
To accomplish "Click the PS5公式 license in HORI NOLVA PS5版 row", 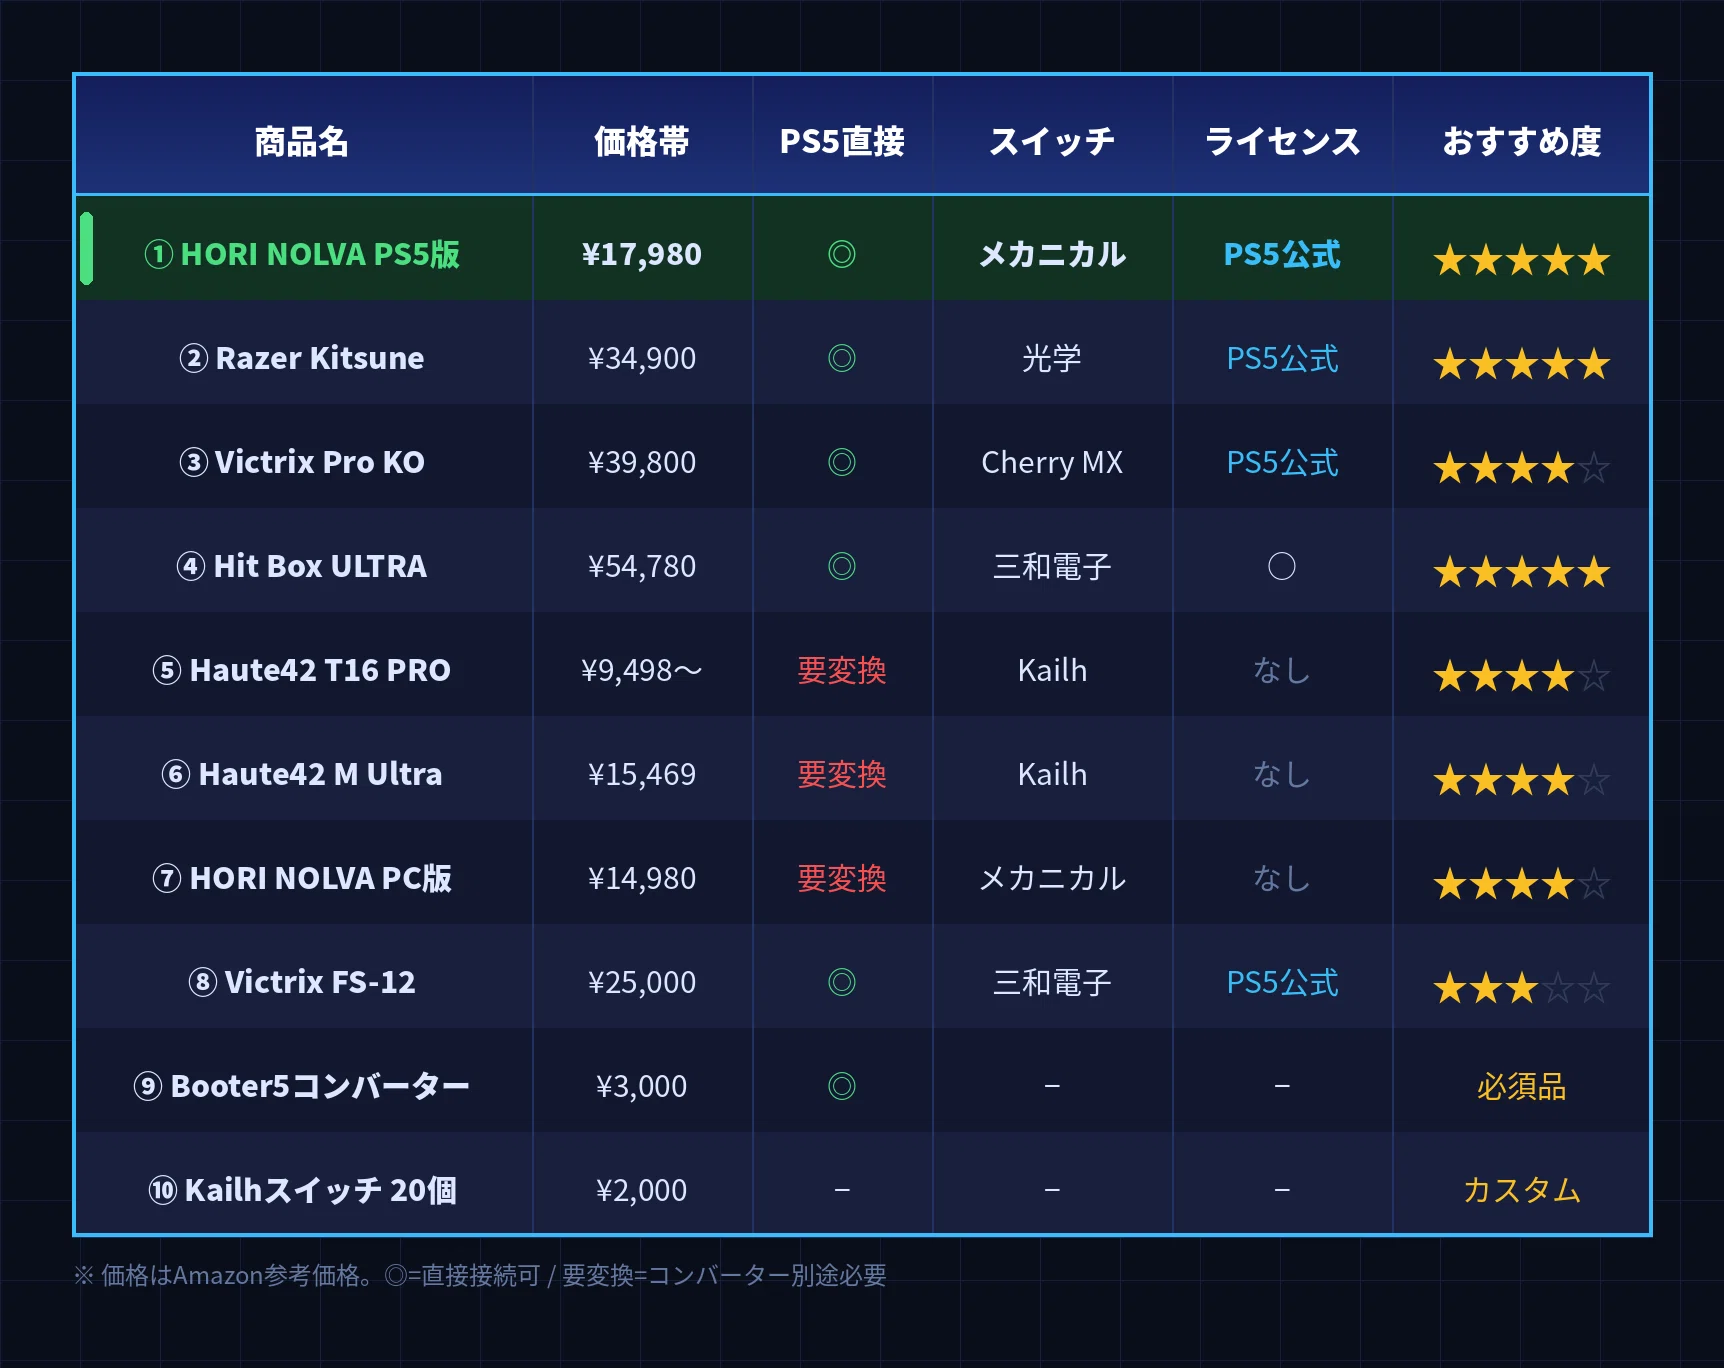I will 1282,254.
